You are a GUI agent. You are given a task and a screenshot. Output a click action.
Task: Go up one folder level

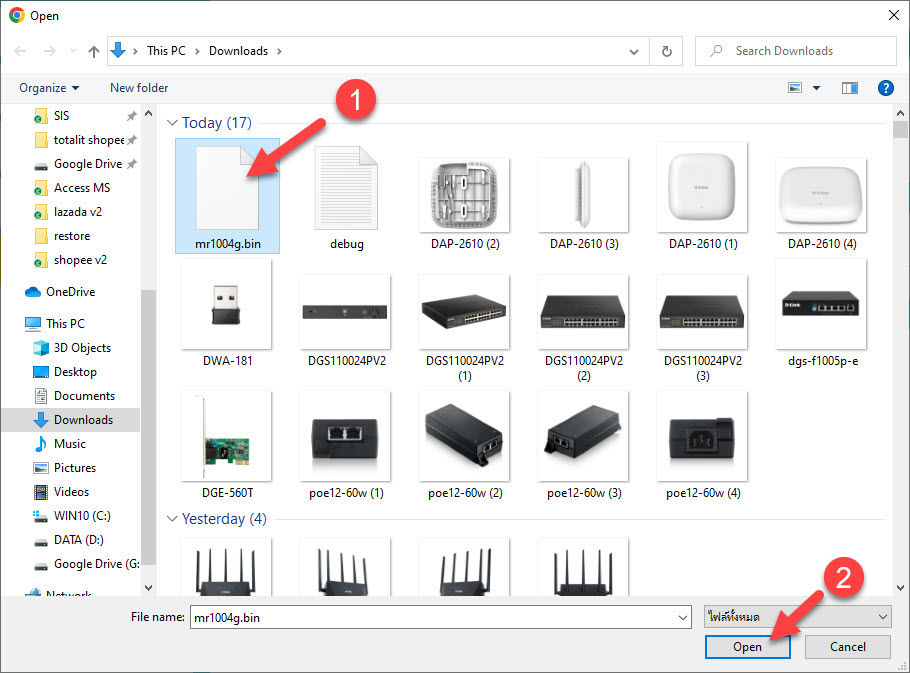[93, 51]
